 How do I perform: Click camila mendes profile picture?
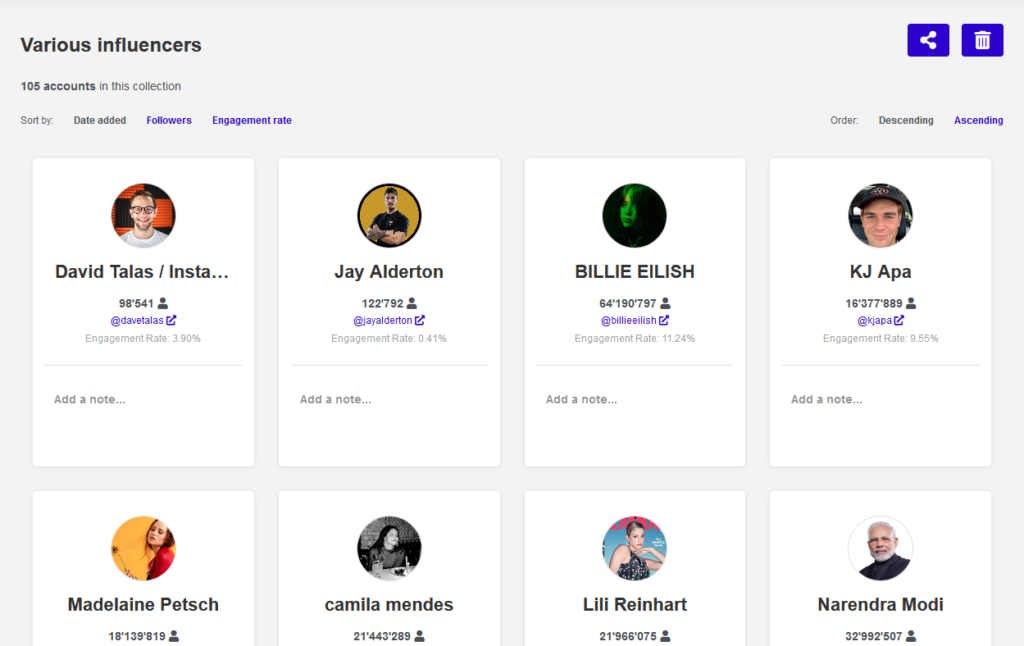[389, 549]
